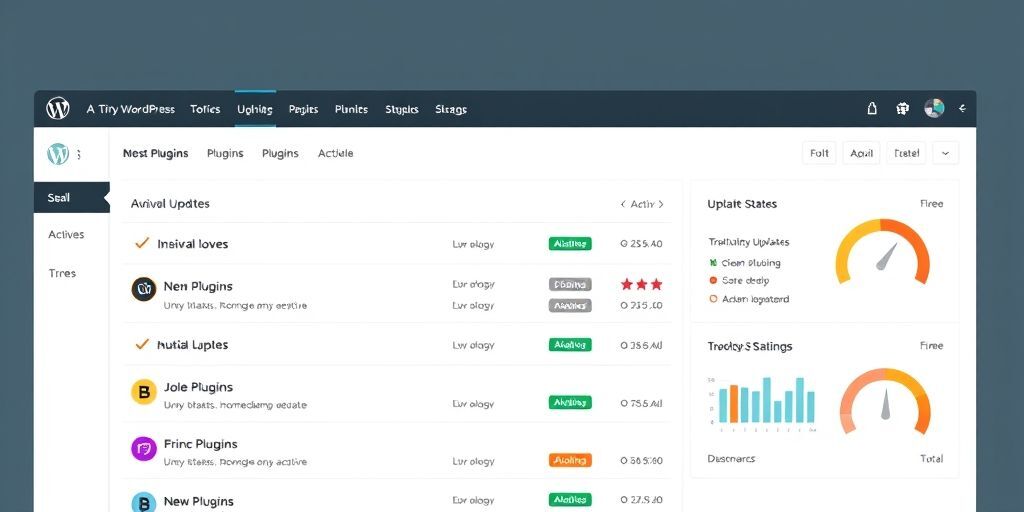1024x512 pixels.
Task: Click the Aouil button
Action: coord(861,153)
